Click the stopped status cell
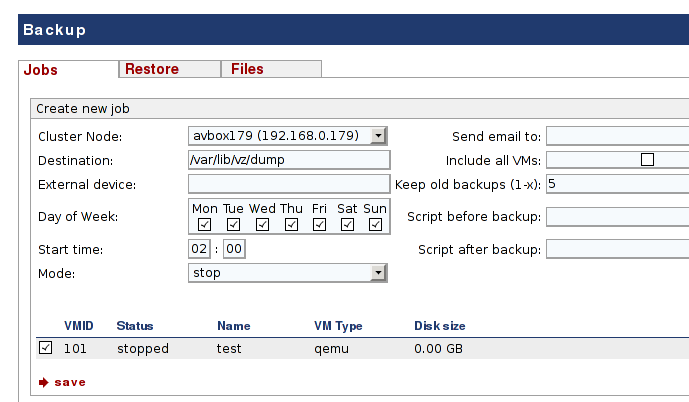Viewport: 689px width, 402px height. (143, 348)
